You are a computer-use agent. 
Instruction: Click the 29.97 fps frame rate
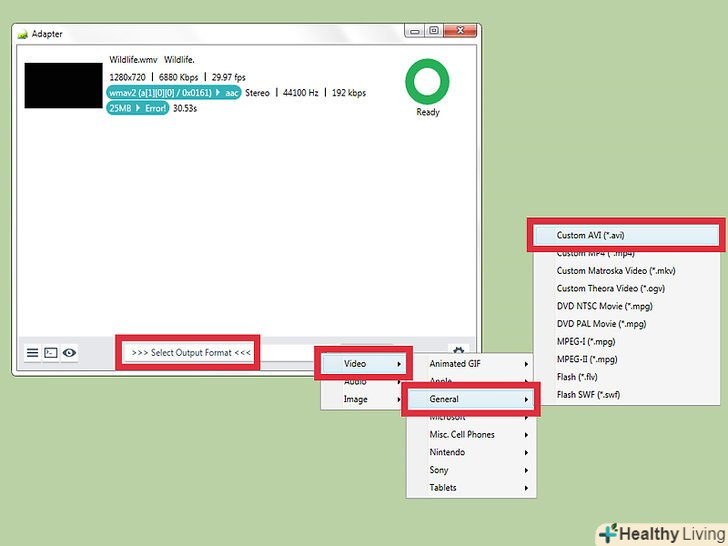[x=228, y=77]
